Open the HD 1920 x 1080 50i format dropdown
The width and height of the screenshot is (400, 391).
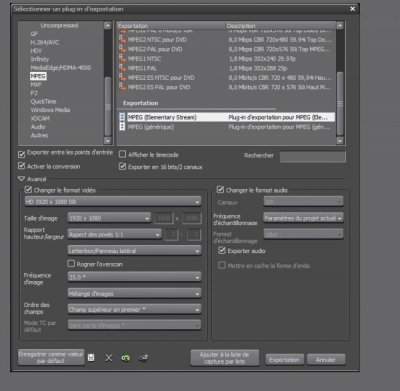click(x=113, y=202)
